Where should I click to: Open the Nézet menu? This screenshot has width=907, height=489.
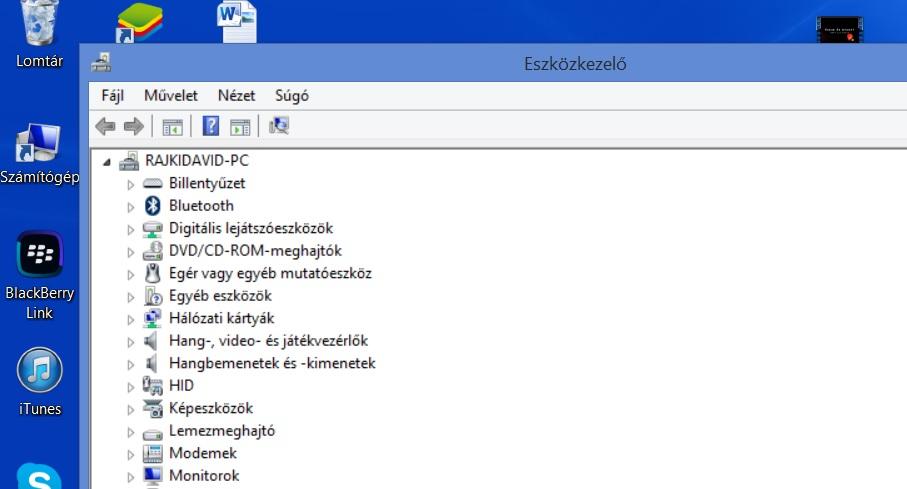(x=237, y=95)
